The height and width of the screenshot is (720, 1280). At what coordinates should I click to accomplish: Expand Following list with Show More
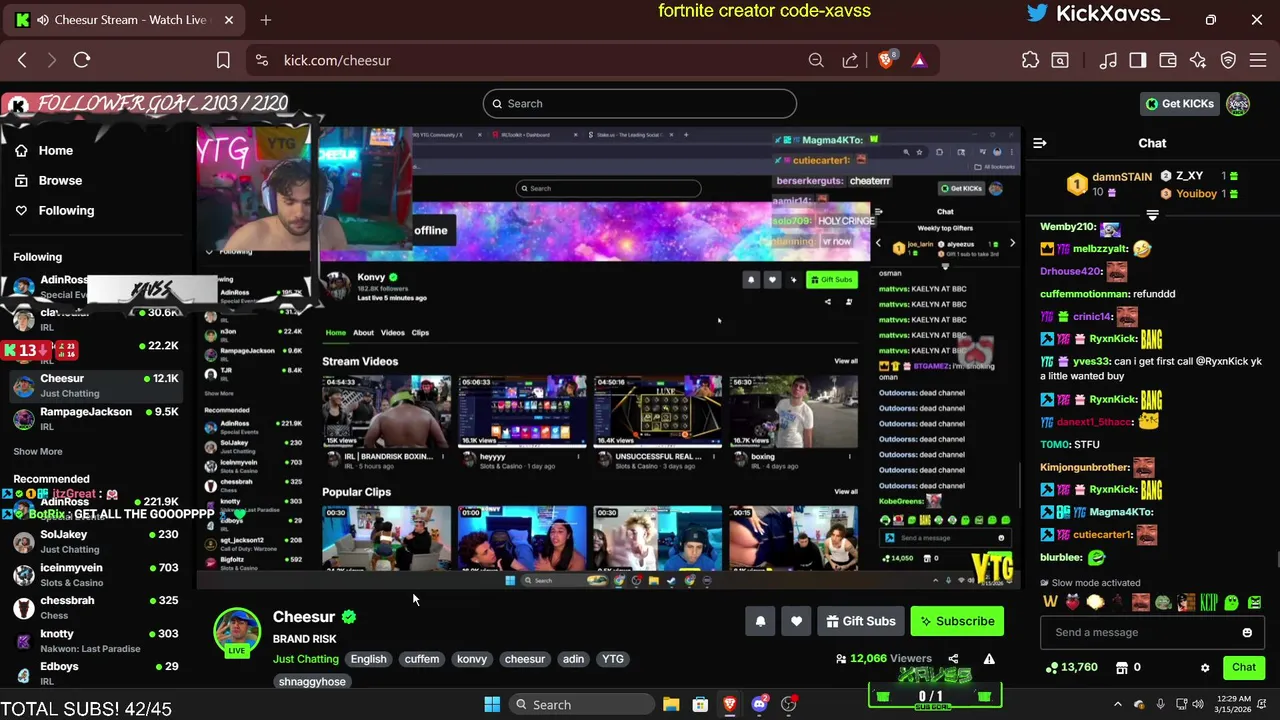click(38, 451)
